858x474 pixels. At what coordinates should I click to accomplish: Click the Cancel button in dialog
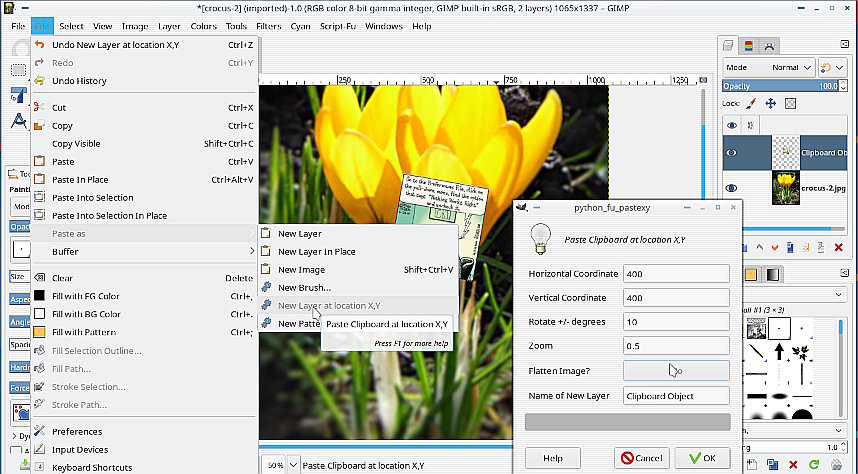click(x=641, y=458)
